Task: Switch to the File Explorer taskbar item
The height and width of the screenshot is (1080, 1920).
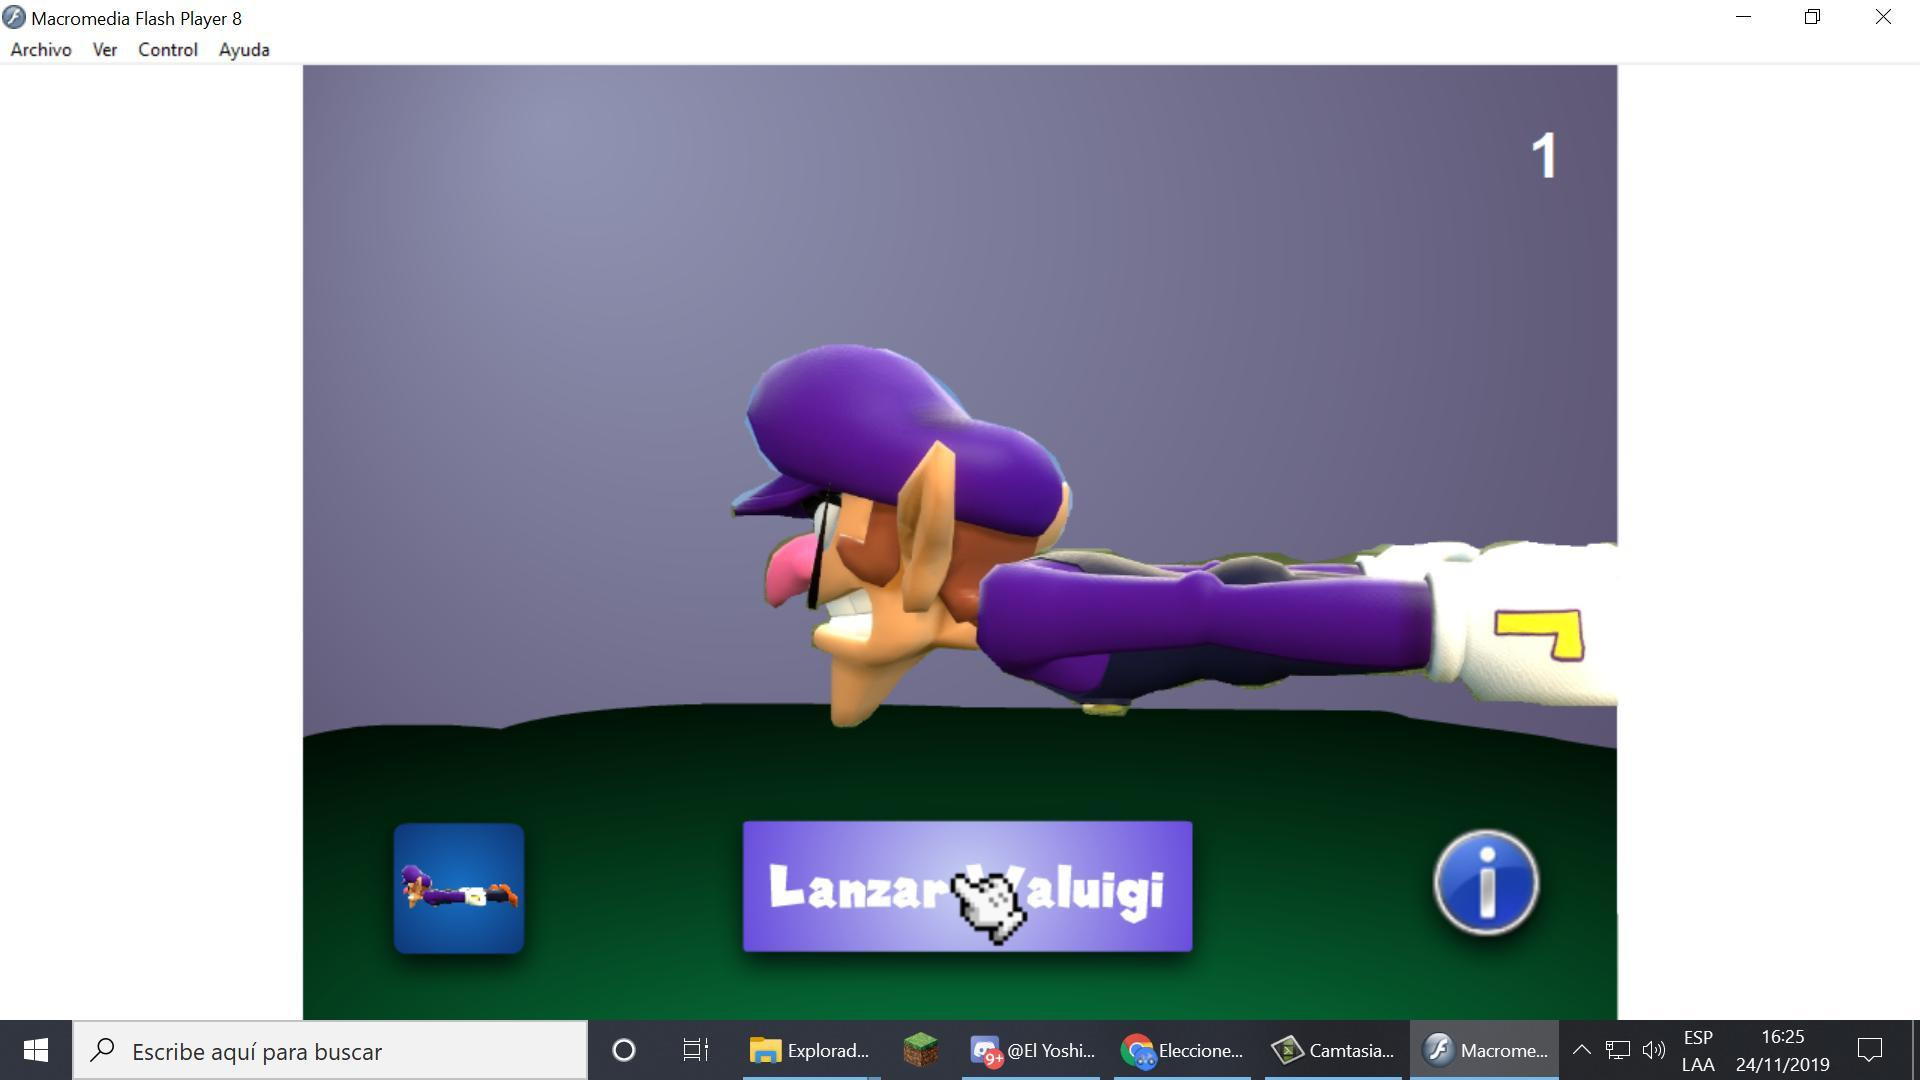Action: coord(810,1050)
